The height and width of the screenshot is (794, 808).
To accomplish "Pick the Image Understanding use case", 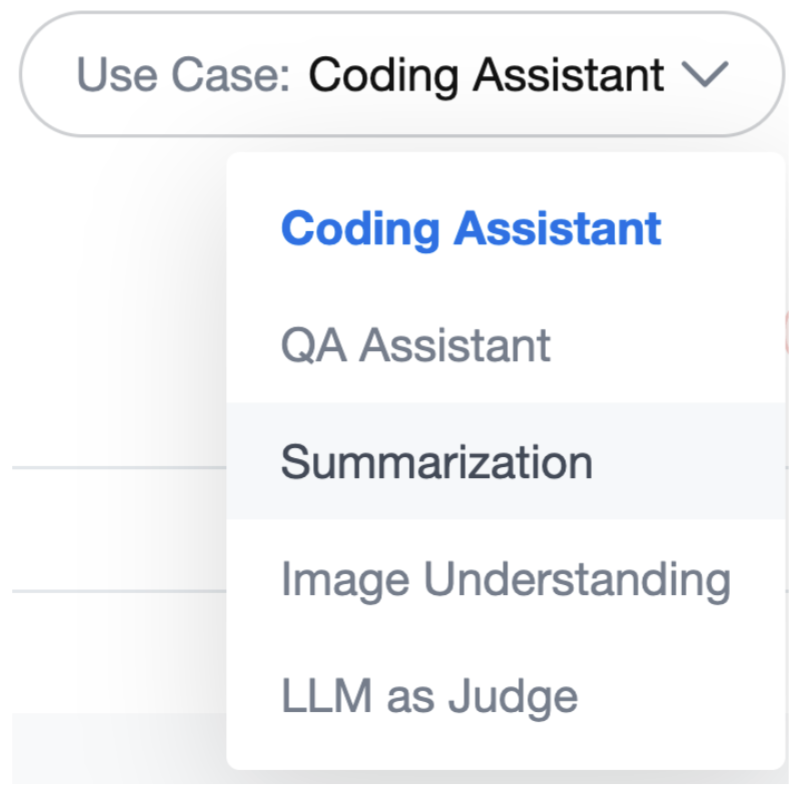I will (x=505, y=579).
